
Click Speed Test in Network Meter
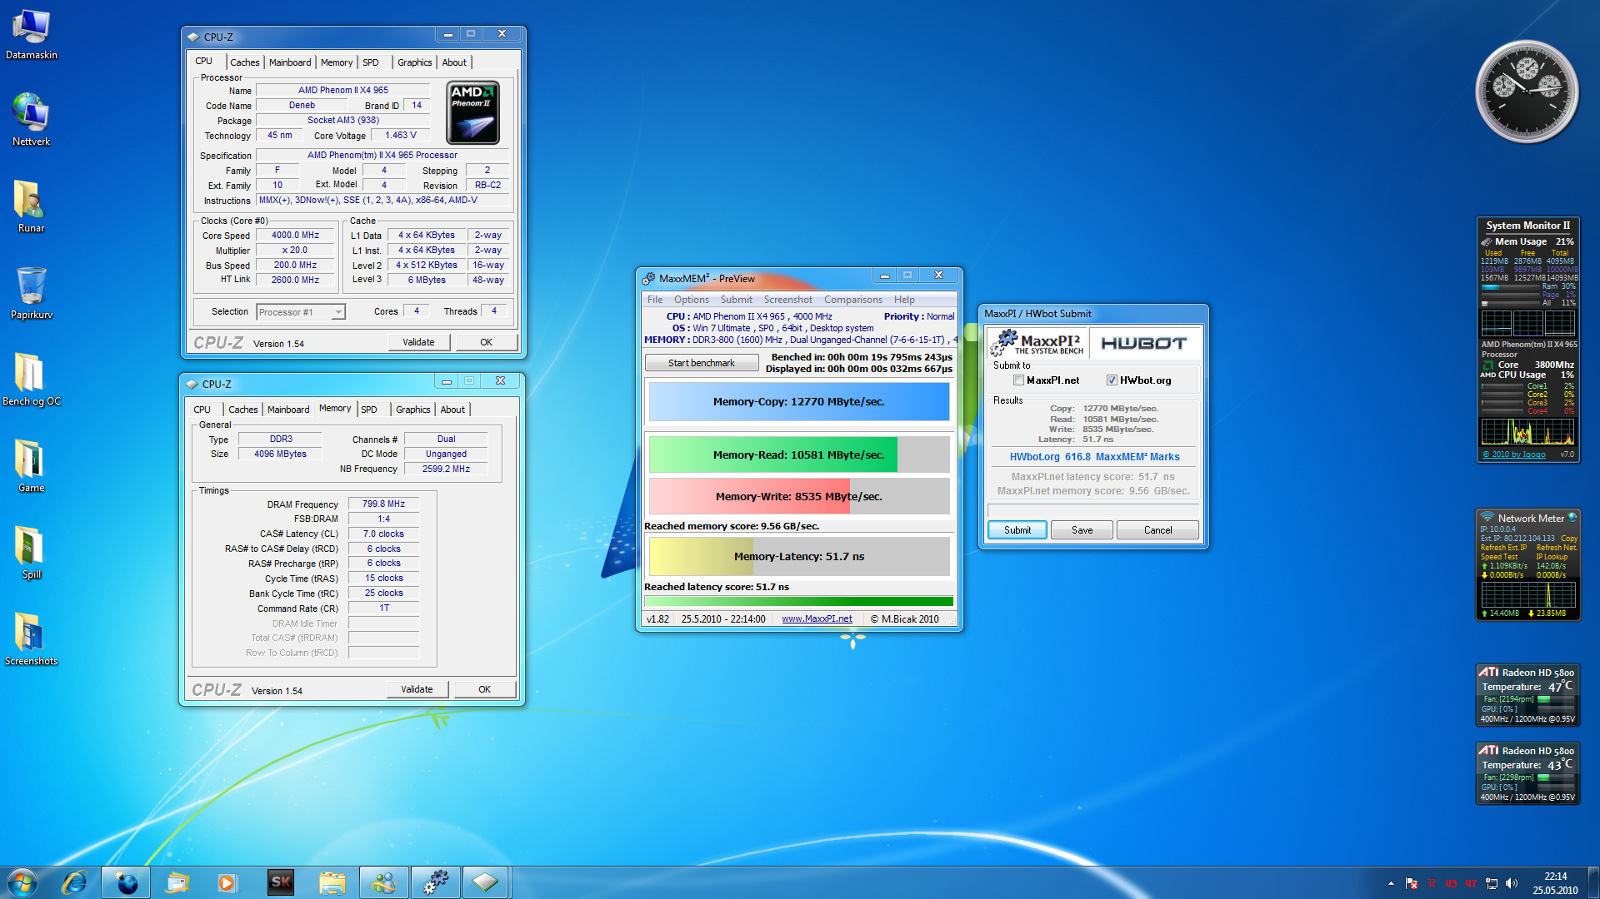1499,556
